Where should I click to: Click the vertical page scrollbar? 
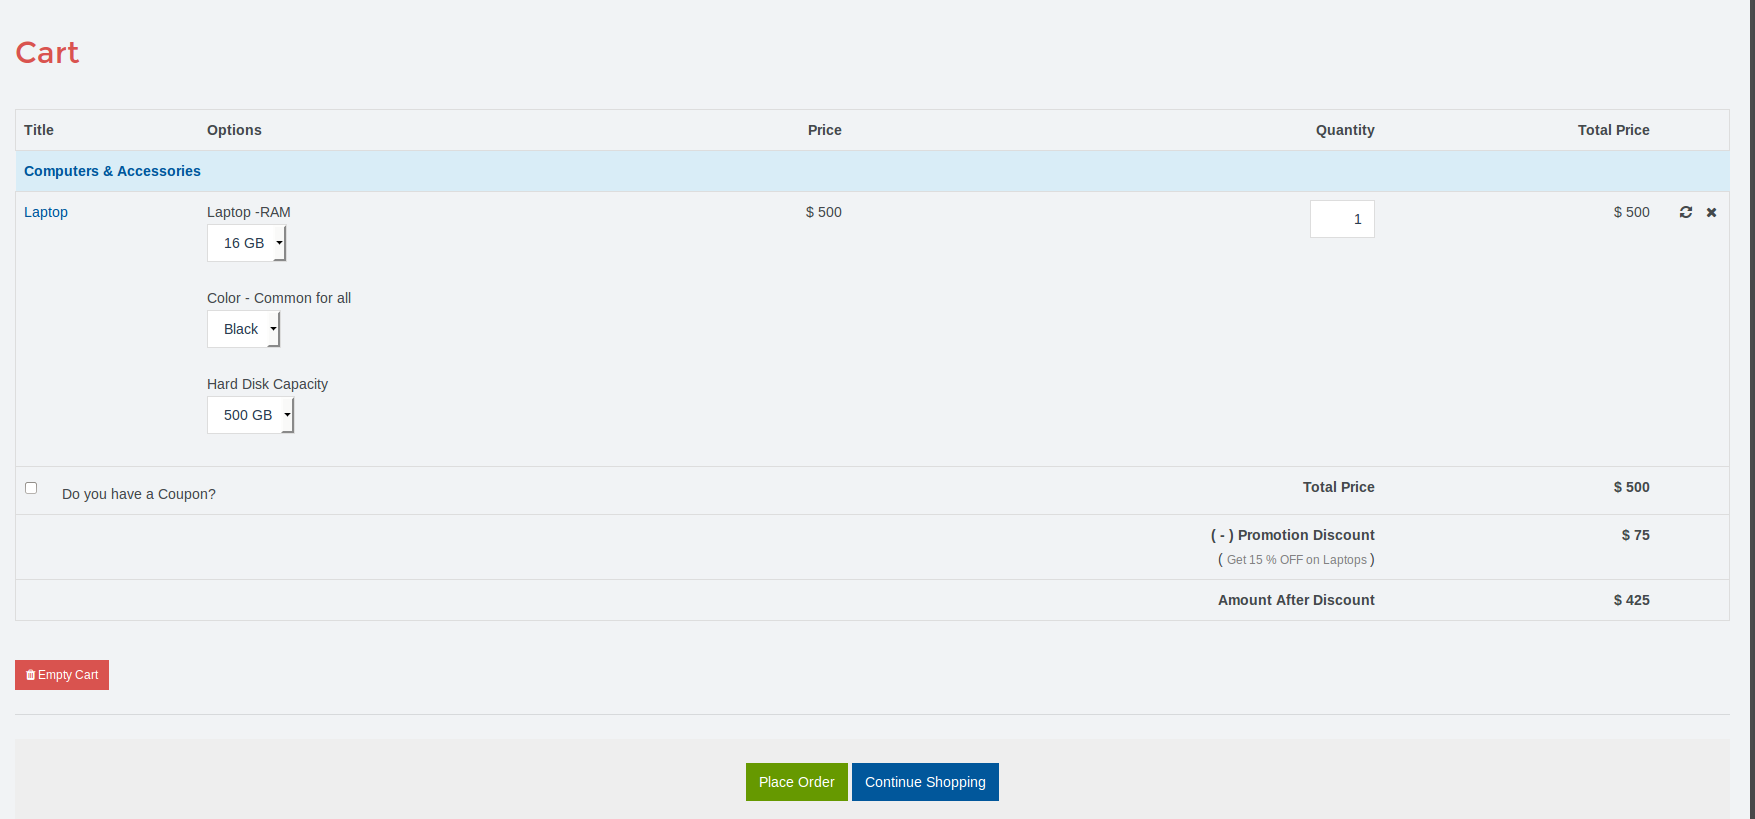point(1749,400)
